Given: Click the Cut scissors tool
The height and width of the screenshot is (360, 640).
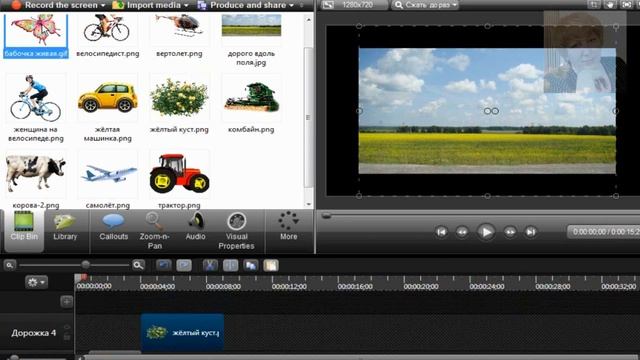Looking at the screenshot, I should [210, 265].
